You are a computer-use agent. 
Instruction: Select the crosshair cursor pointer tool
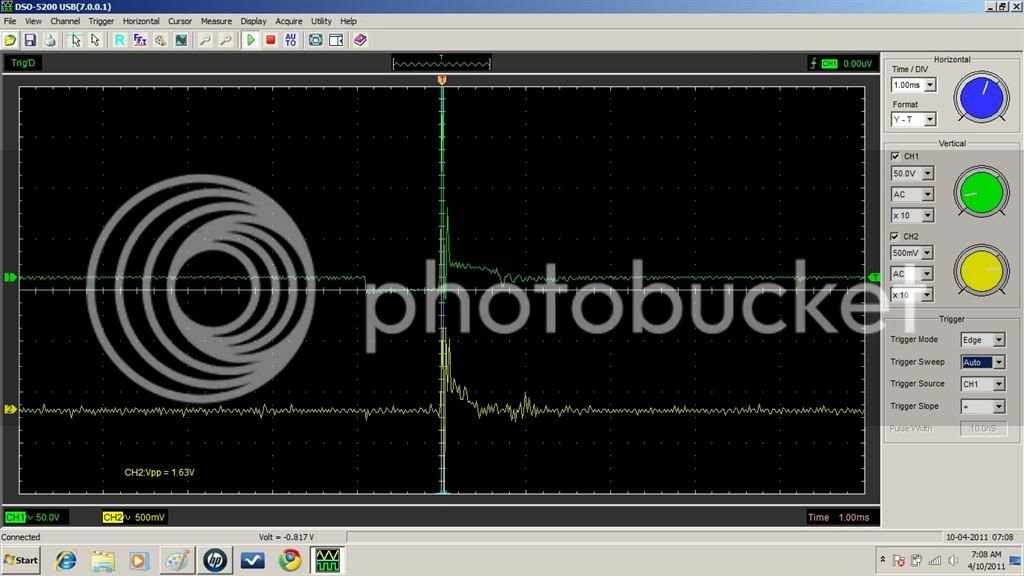point(75,40)
